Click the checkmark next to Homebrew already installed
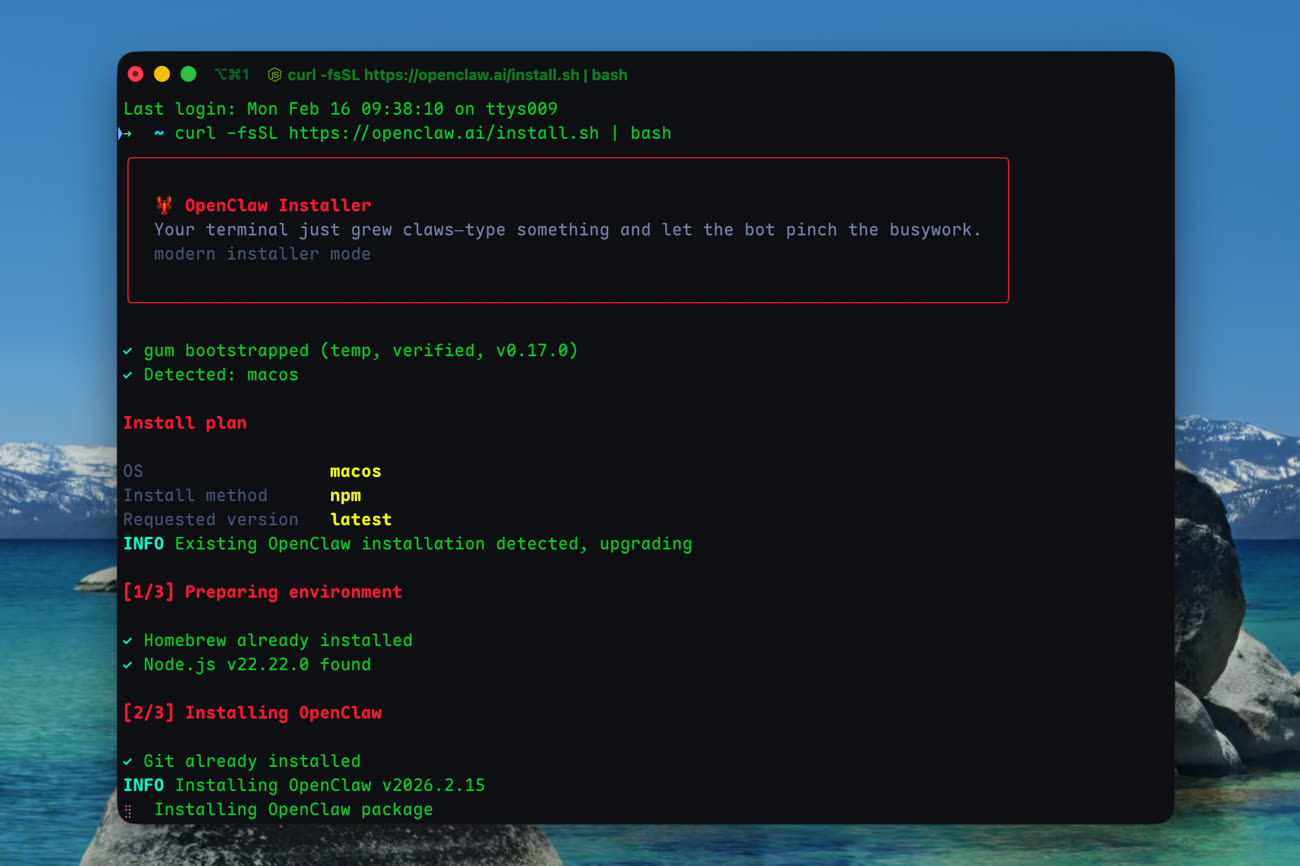 pos(128,640)
